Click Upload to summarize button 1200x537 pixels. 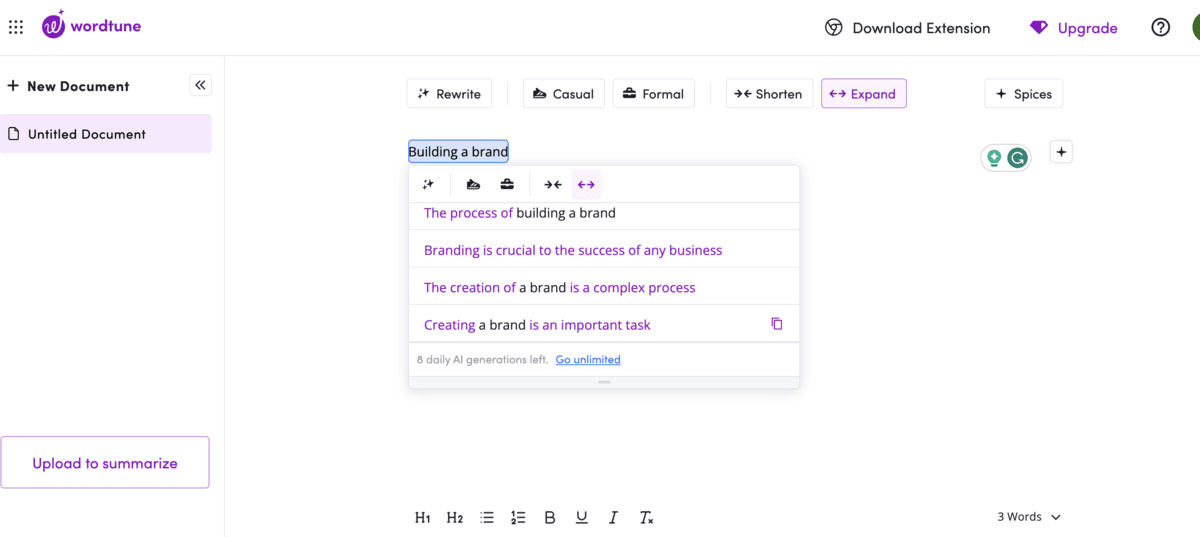[105, 463]
